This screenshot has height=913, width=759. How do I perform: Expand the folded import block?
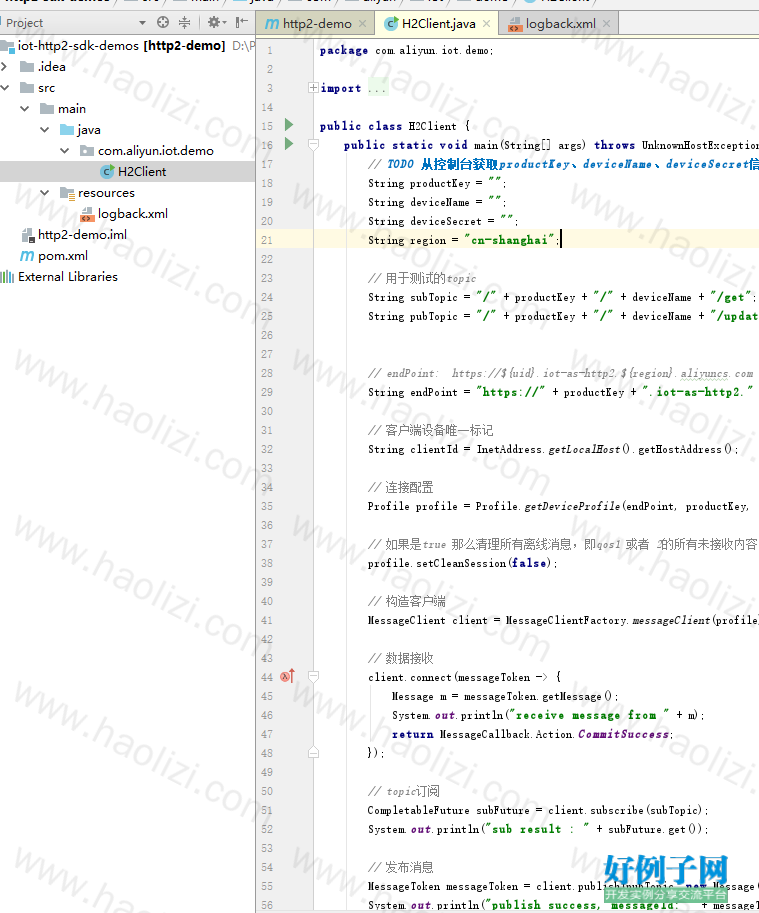[x=313, y=88]
